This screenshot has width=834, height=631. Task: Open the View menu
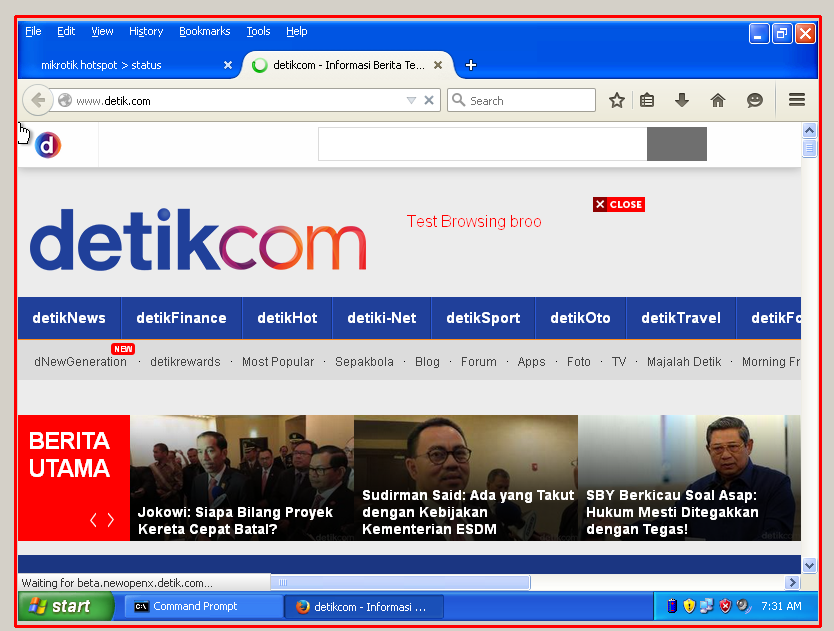point(102,31)
